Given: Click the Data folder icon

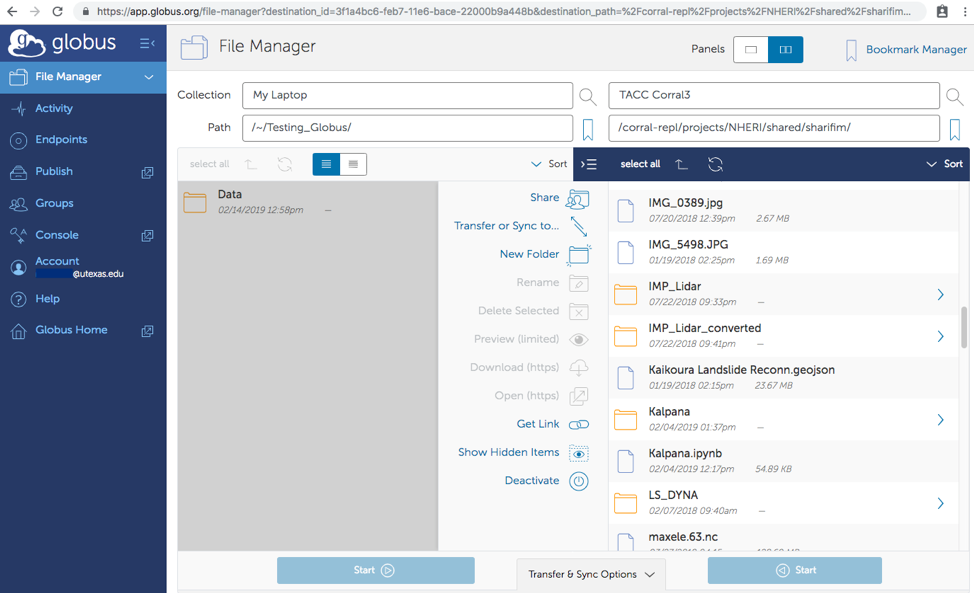Looking at the screenshot, I should pyautogui.click(x=195, y=202).
